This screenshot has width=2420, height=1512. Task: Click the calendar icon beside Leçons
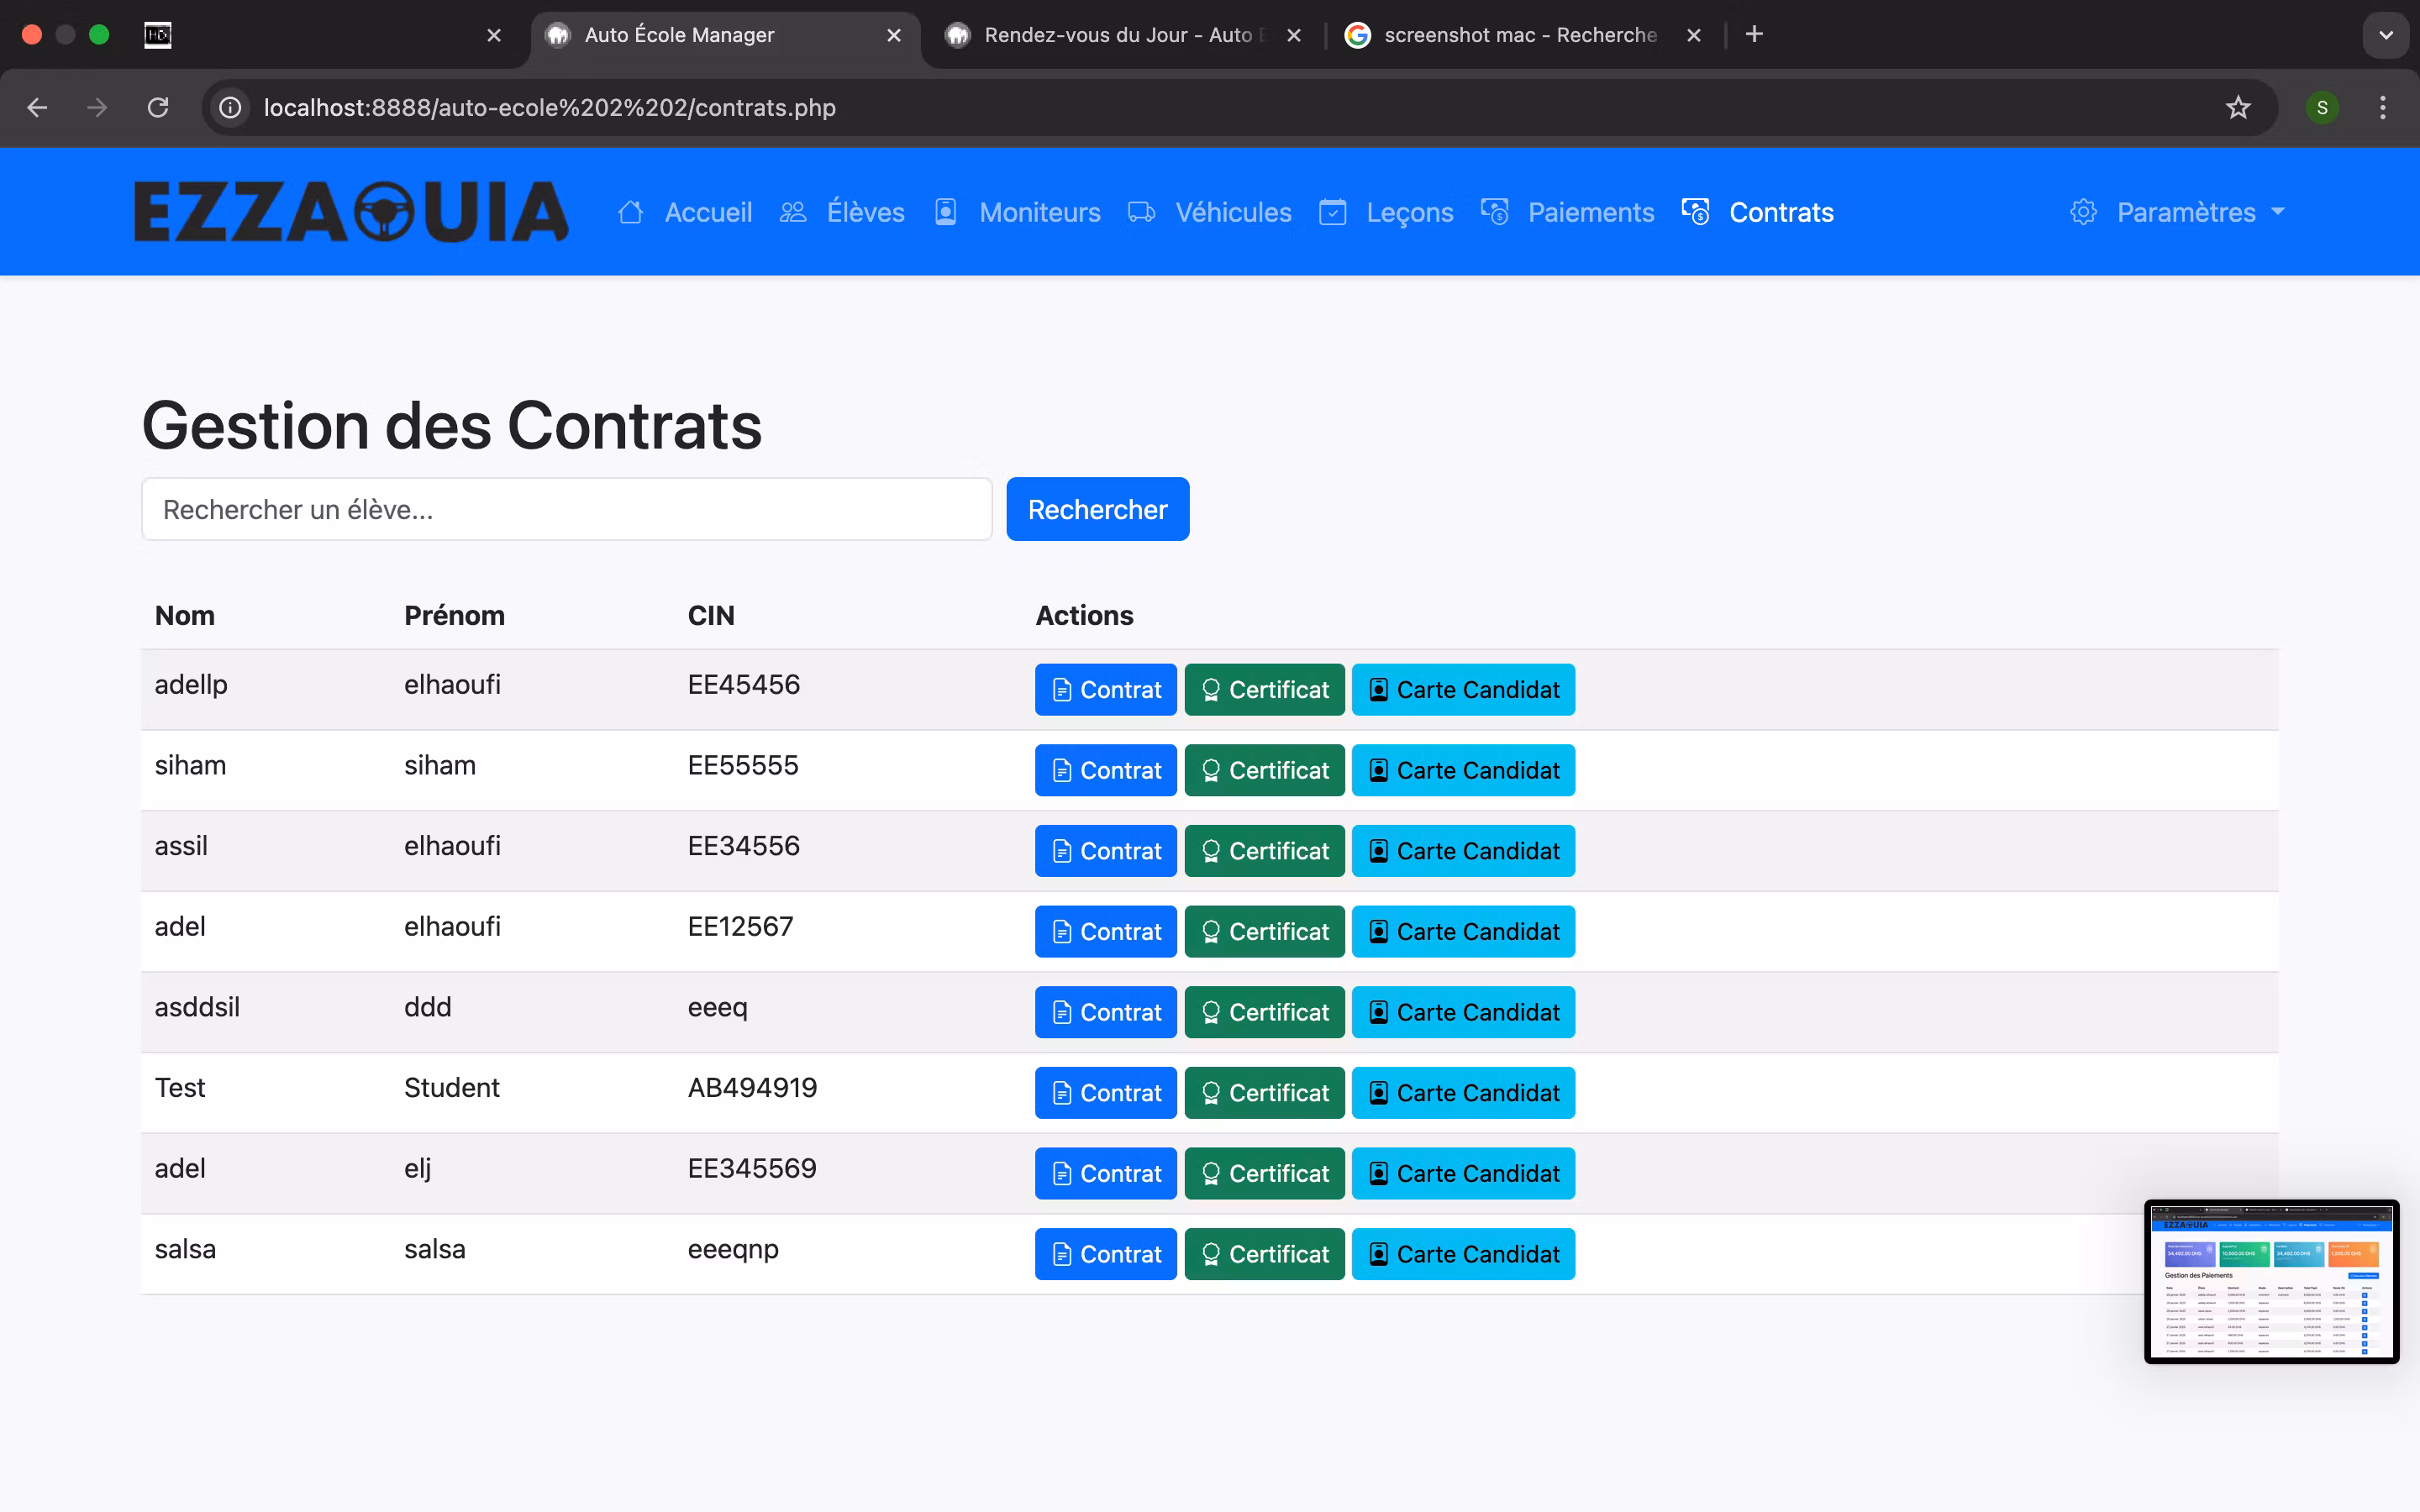pos(1332,212)
